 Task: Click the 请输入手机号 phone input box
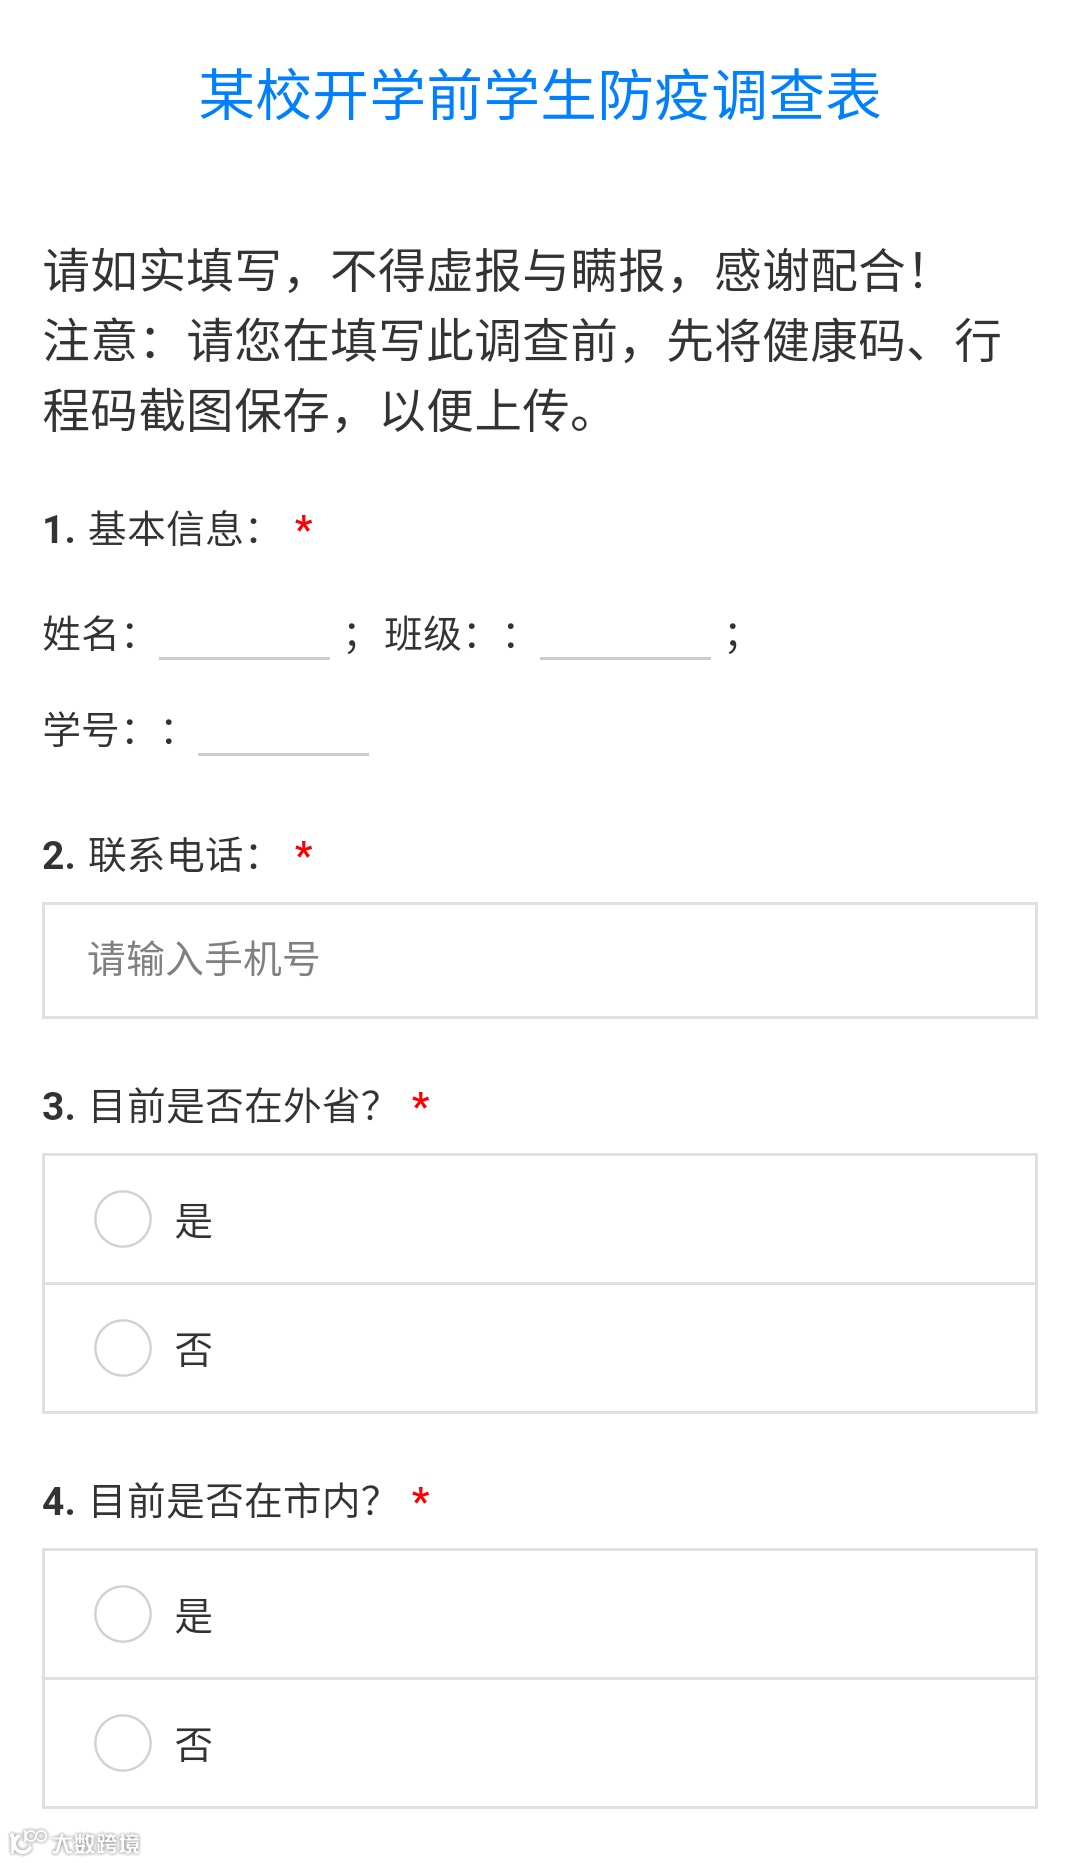539,960
